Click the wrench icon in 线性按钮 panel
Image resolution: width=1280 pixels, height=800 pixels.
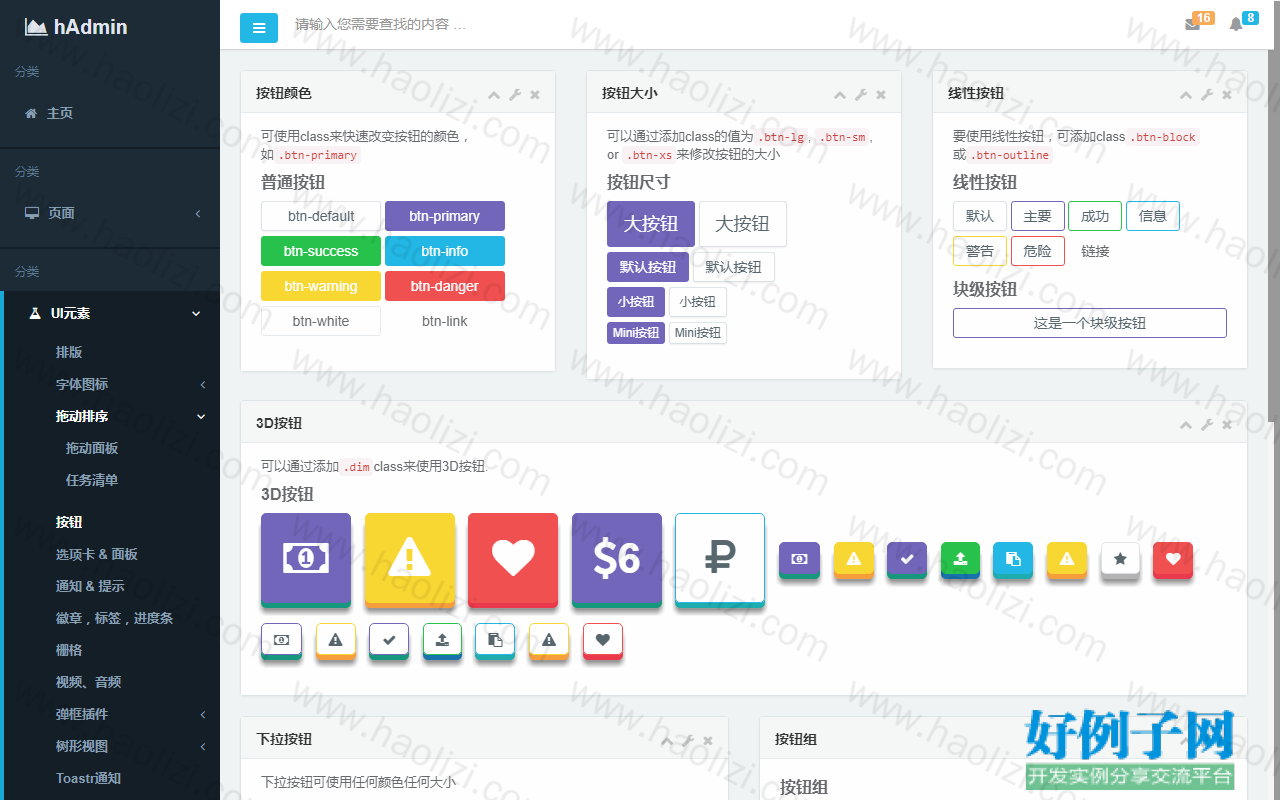point(1207,94)
